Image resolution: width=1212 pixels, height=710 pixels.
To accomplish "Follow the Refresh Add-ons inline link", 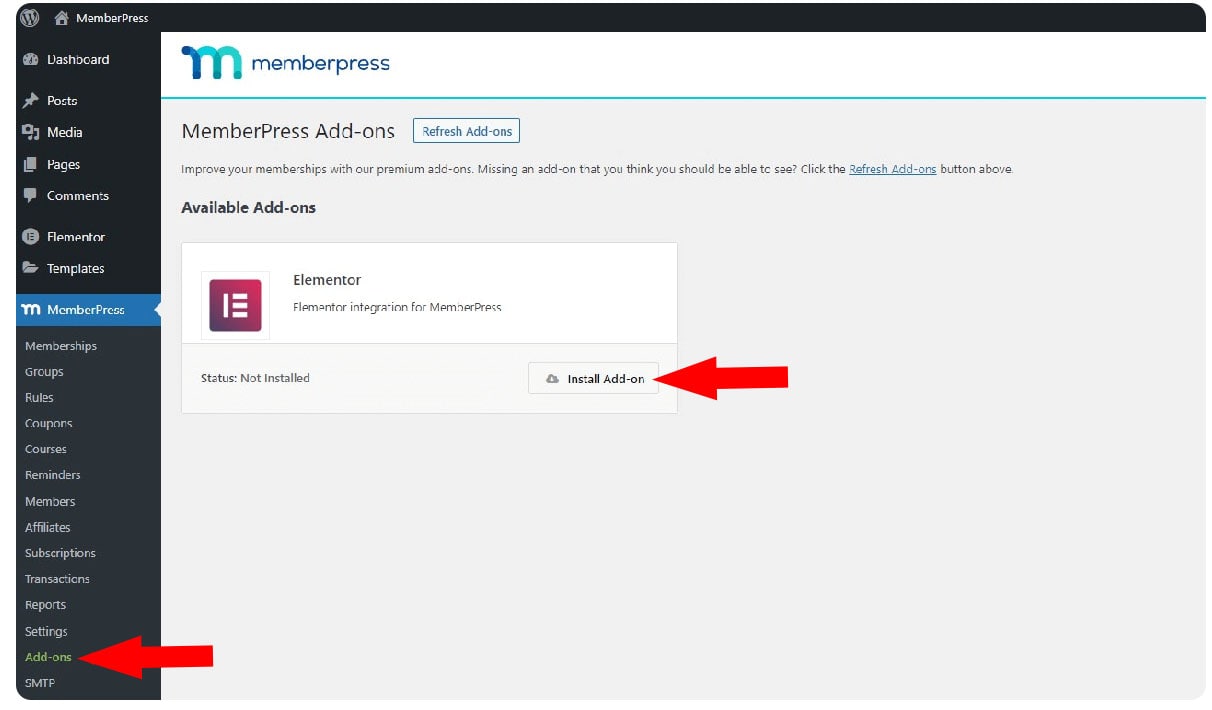I will [x=892, y=169].
